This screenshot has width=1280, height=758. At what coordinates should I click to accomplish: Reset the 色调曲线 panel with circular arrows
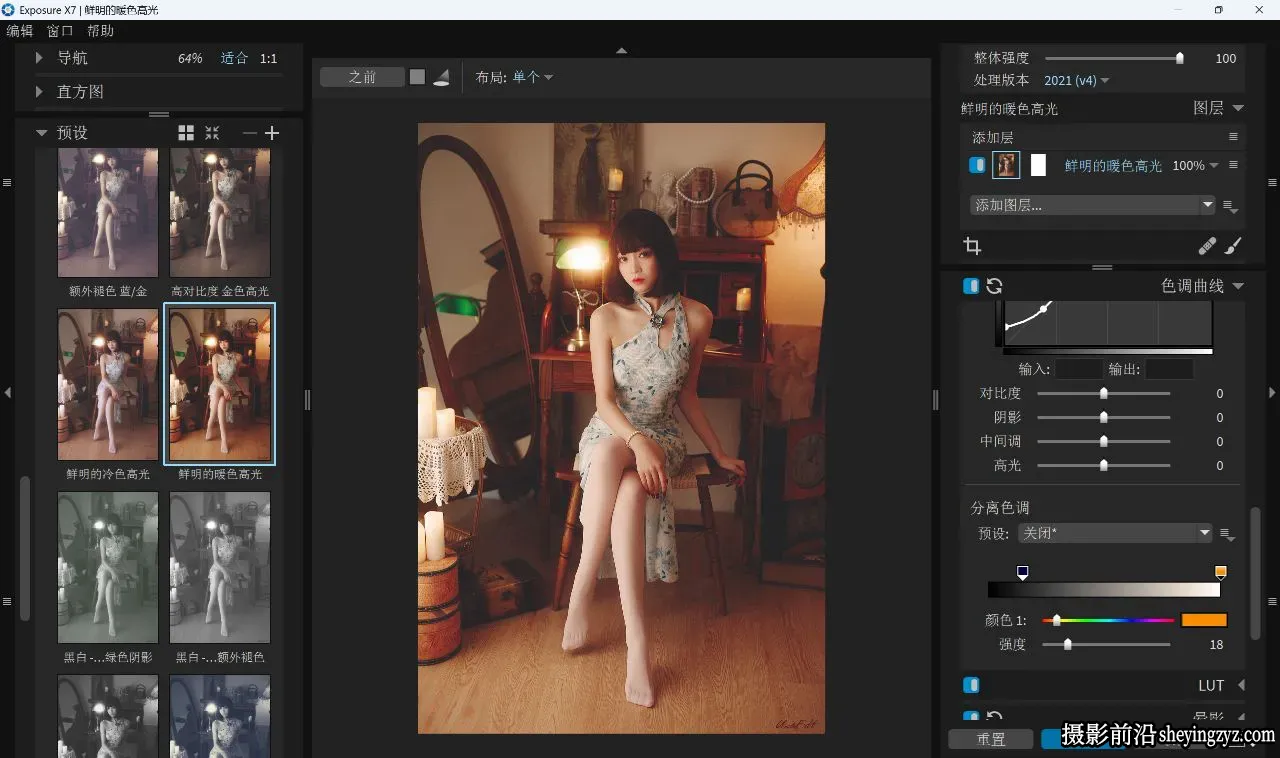994,286
